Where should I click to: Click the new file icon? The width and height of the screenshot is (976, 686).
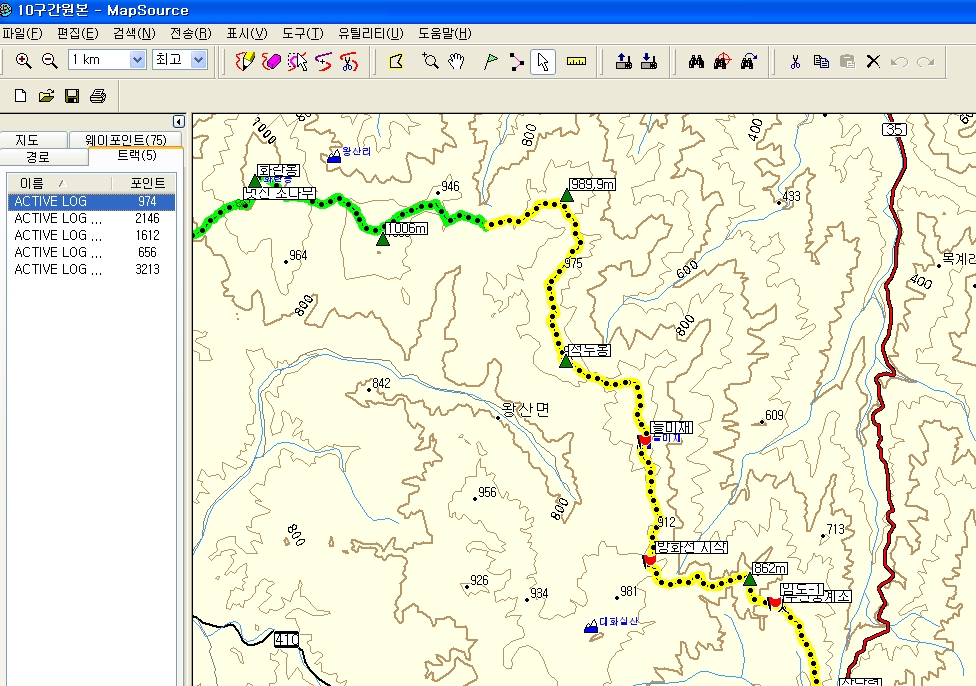click(x=21, y=96)
